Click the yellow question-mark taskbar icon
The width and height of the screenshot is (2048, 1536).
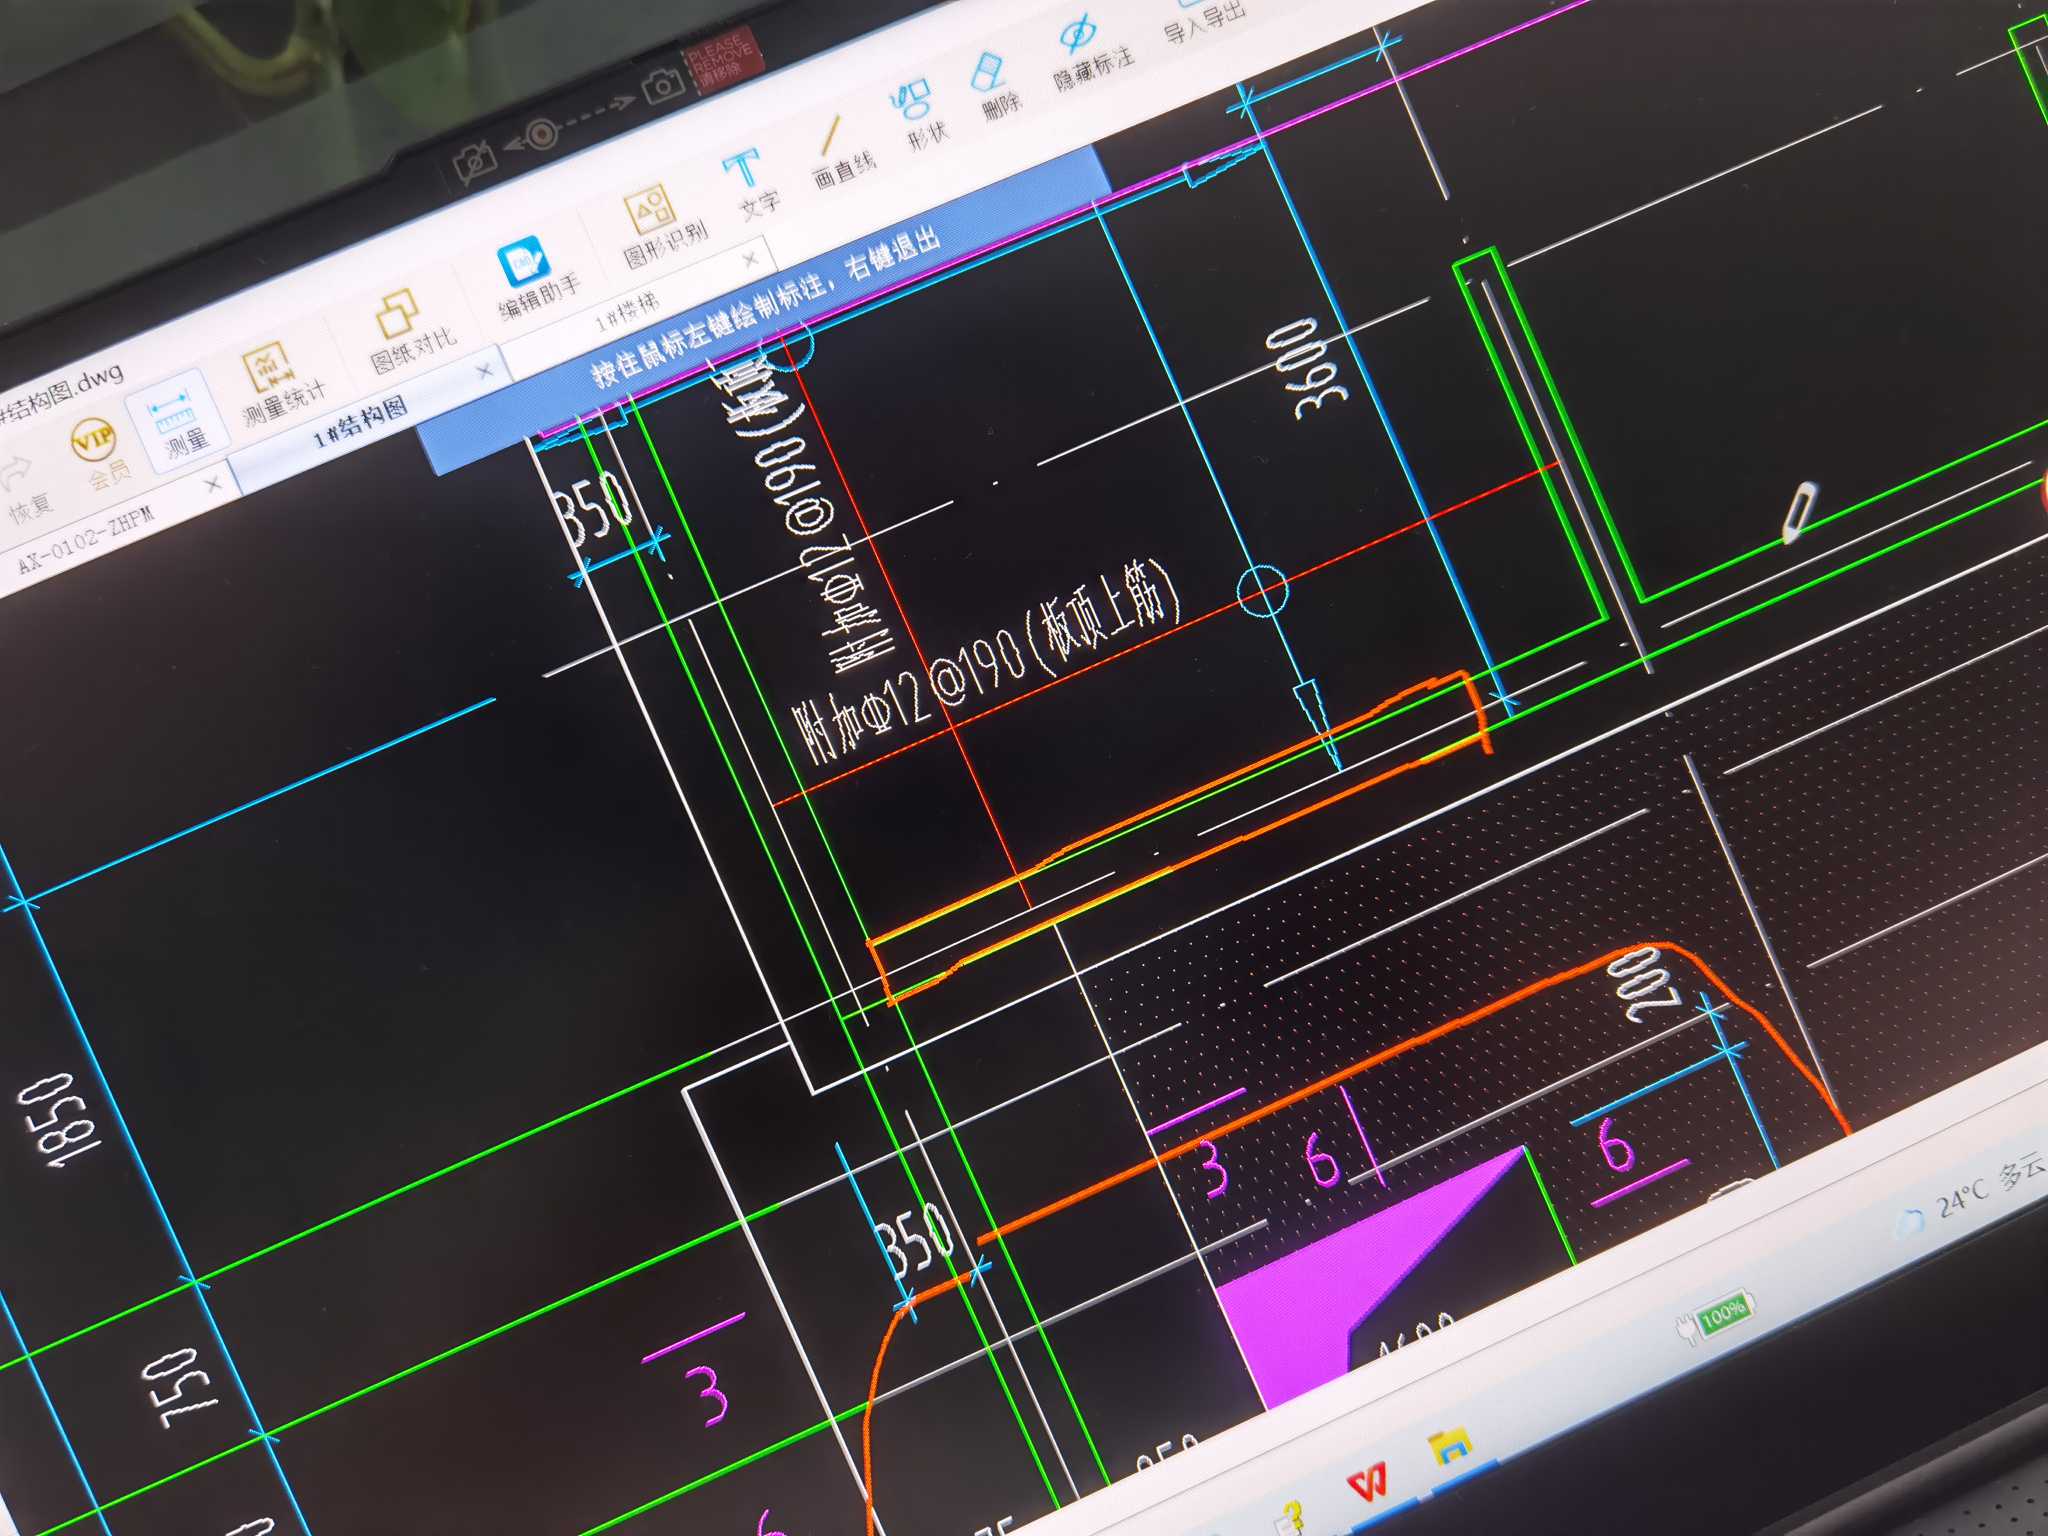pos(1291,1518)
